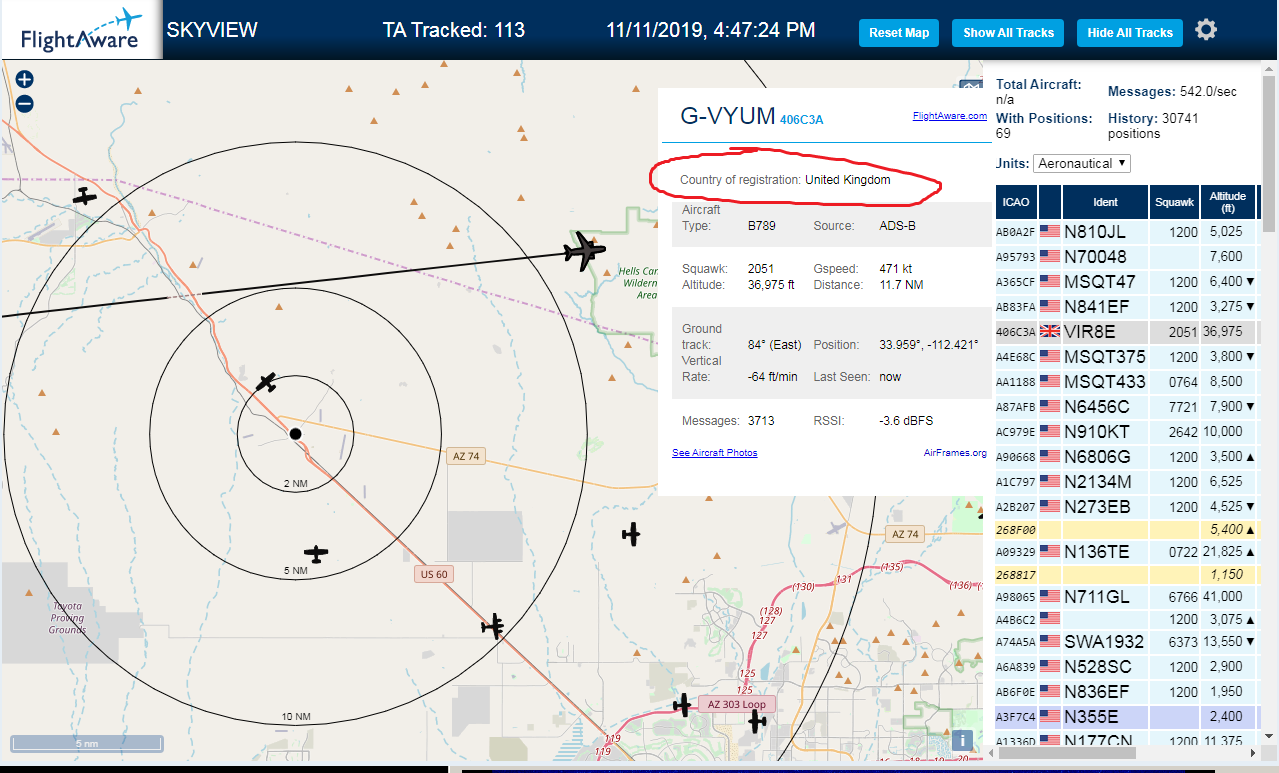1279x773 pixels.
Task: Select the aircraft icon left of AZ 303 Loop
Action: (x=683, y=705)
